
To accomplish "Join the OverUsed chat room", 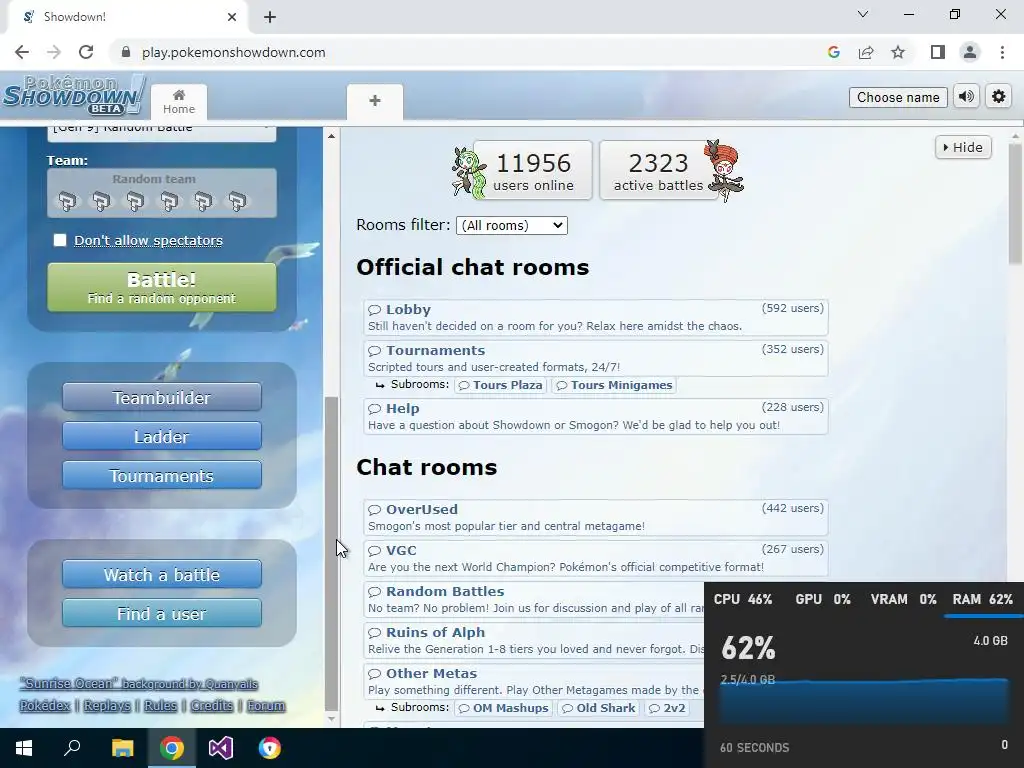I will pyautogui.click(x=596, y=517).
